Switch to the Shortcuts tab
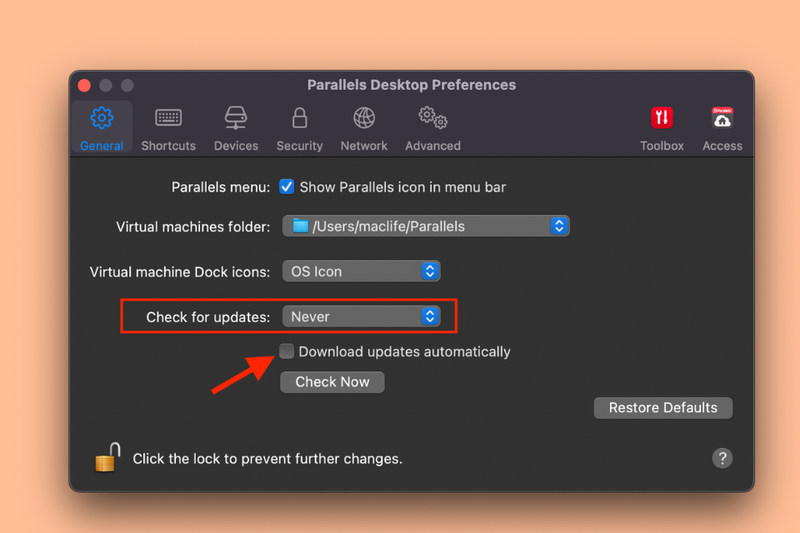Viewport: 800px width, 533px height. pyautogui.click(x=168, y=128)
